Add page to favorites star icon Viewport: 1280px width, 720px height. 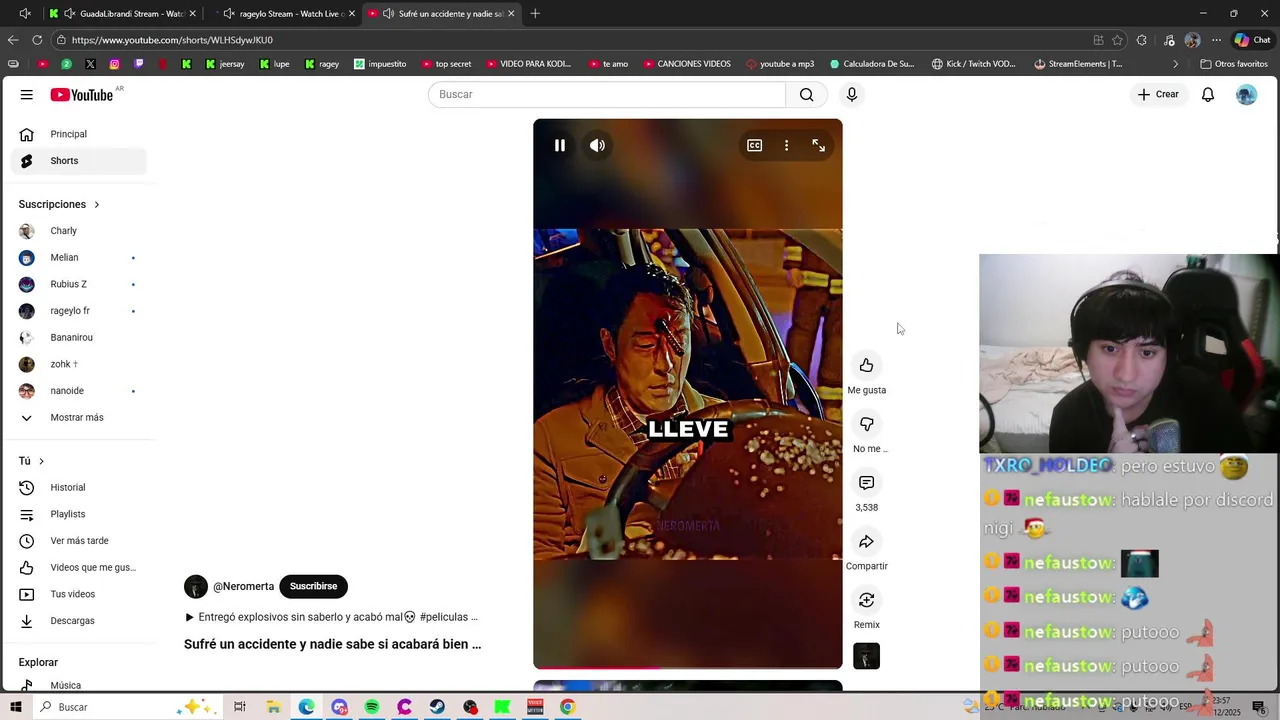pos(1117,40)
